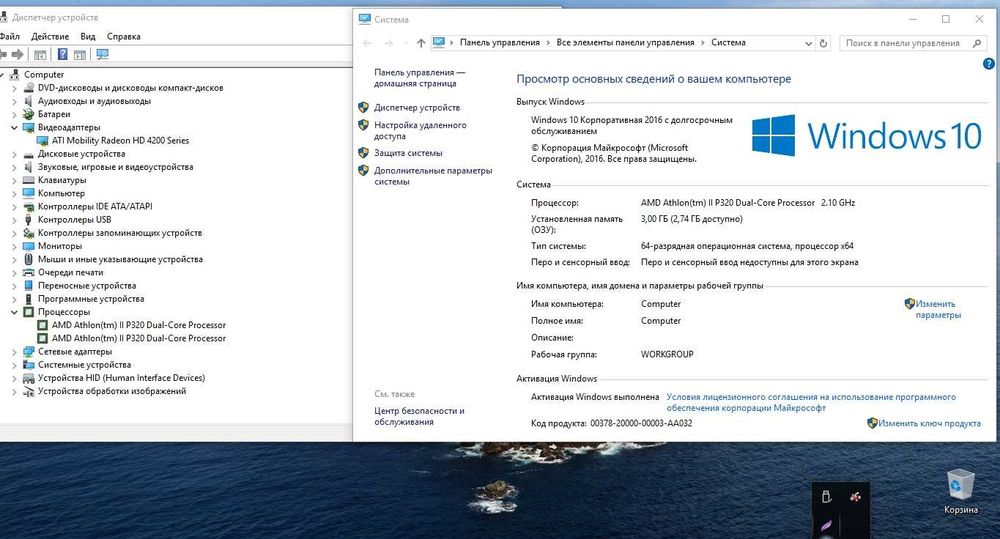Open Диспетчер устройств link in sidebar
This screenshot has height=539, width=1000.
coord(417,108)
